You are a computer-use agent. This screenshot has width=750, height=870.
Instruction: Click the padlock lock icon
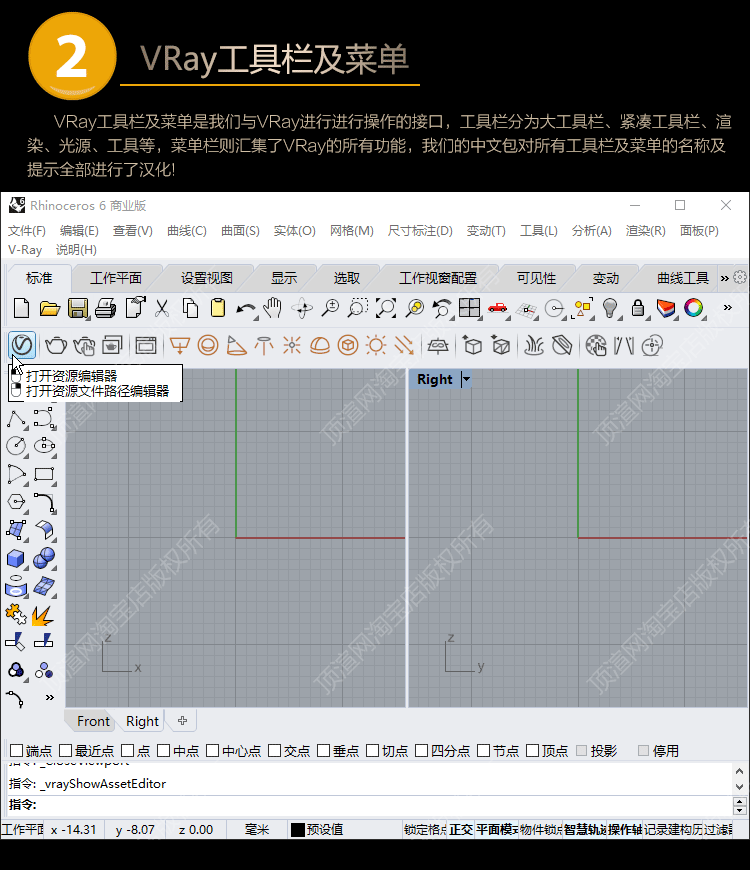point(638,308)
